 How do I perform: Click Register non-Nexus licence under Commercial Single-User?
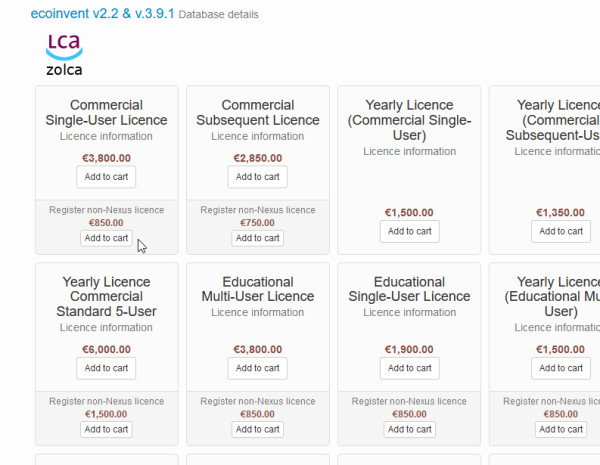106,210
